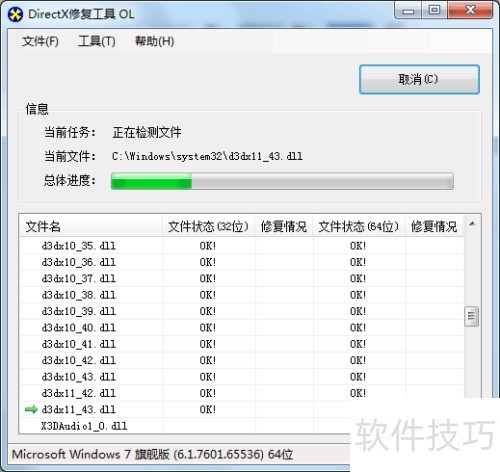Viewport: 500px width, 472px height.
Task: Click 64-bit OK! status for d3dx10_42.dll
Action: (358, 360)
